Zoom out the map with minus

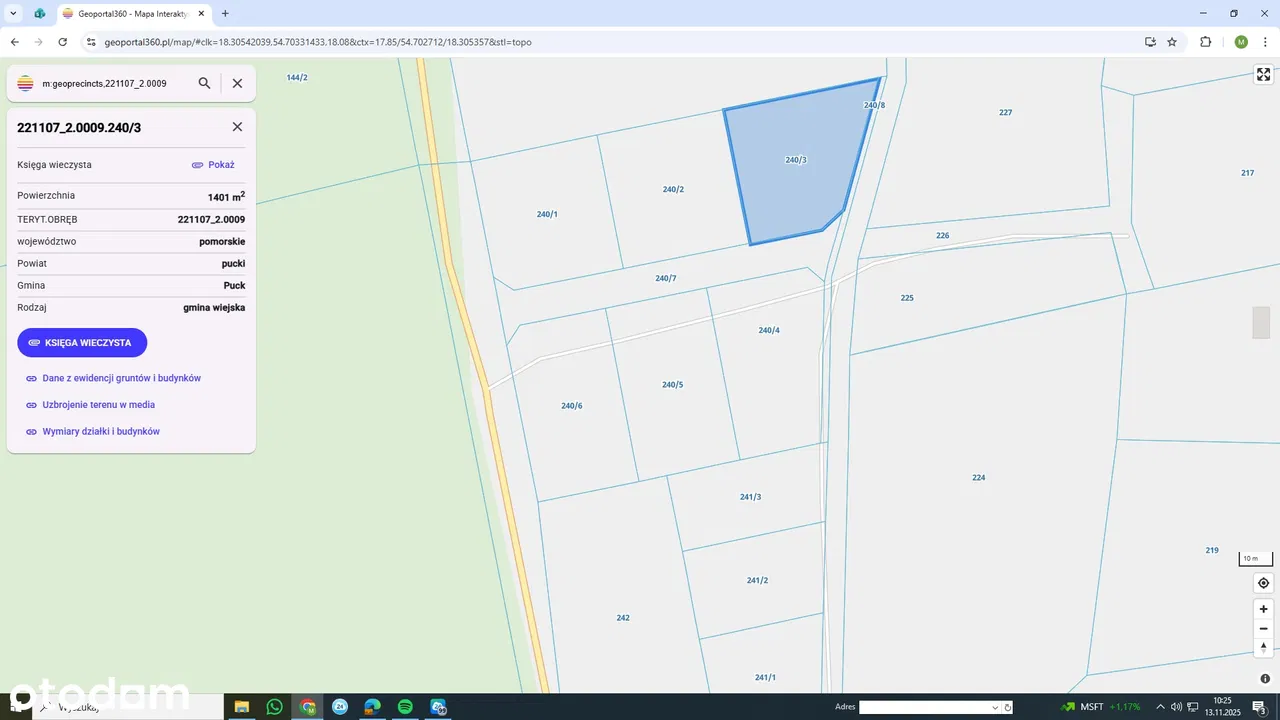[x=1263, y=629]
